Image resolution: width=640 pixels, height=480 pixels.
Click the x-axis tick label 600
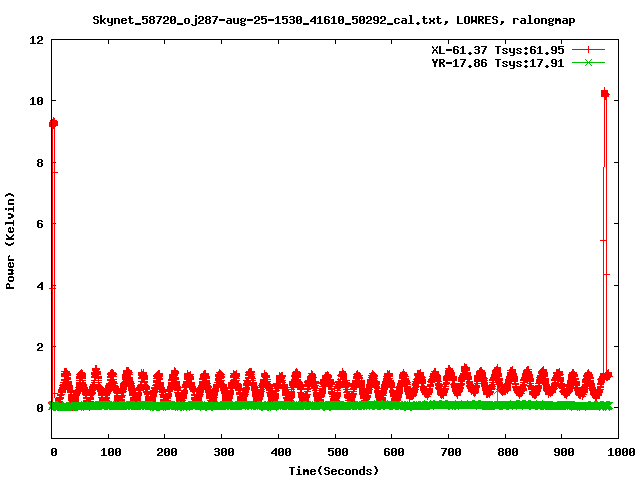click(393, 452)
